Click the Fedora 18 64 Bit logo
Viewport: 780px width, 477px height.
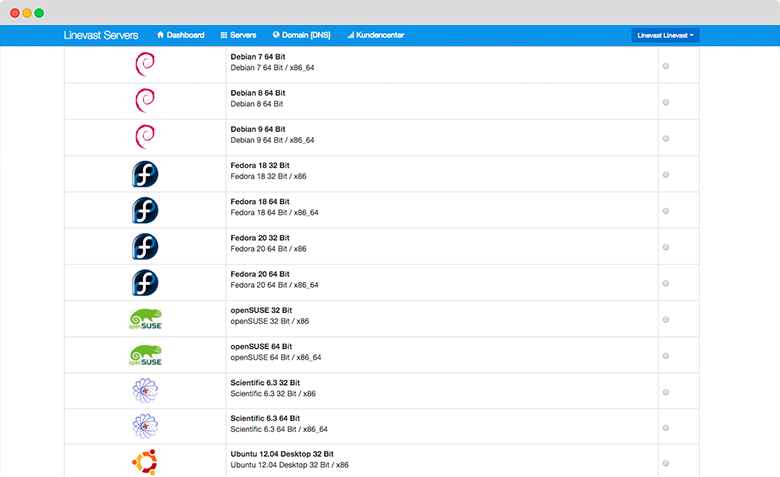[x=145, y=210]
